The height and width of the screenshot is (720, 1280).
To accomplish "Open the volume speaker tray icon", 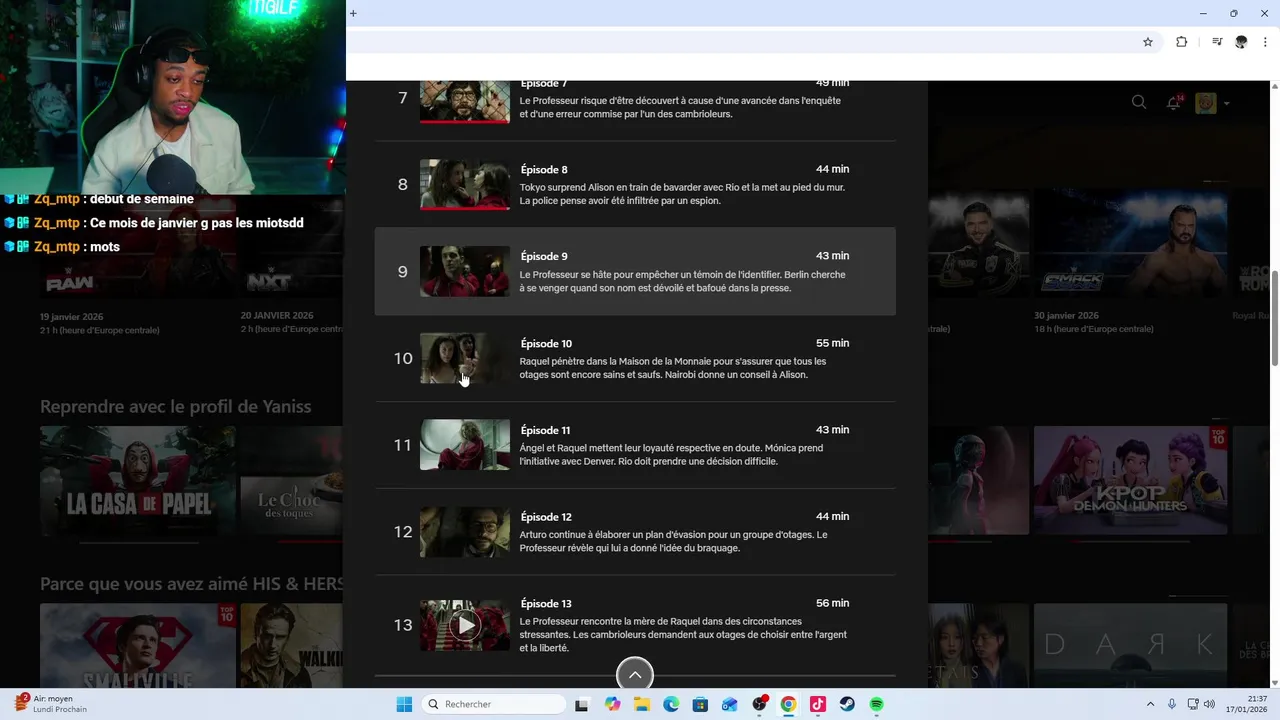I will point(1210,704).
